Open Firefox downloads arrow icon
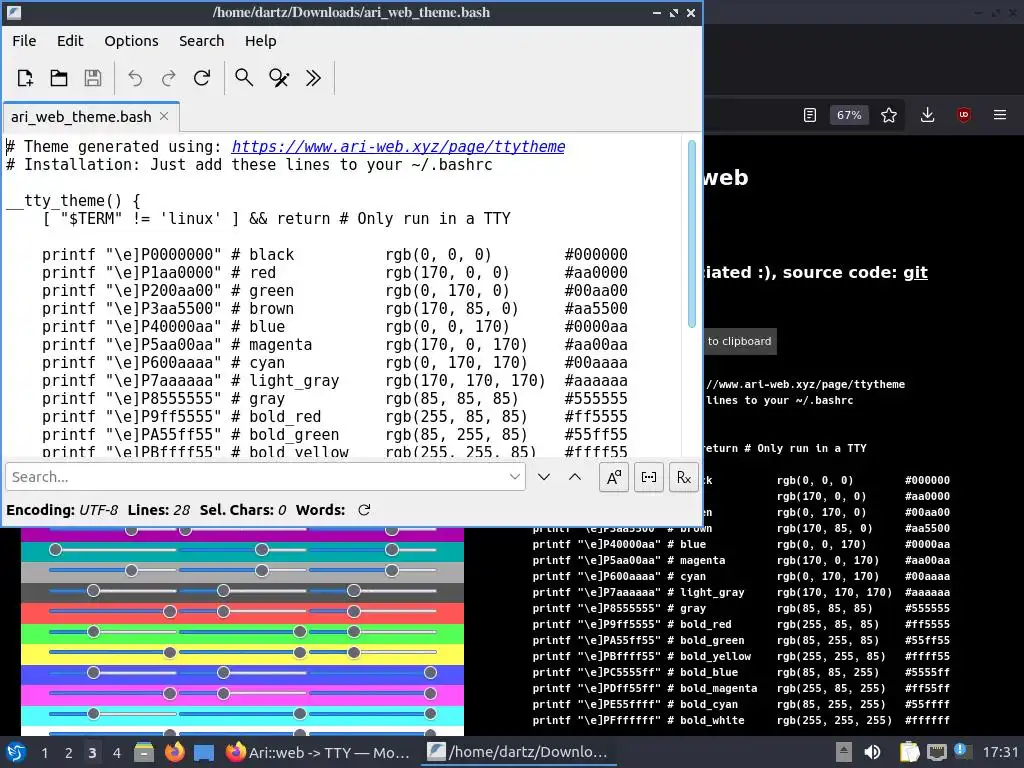The height and width of the screenshot is (768, 1024). pos(927,115)
